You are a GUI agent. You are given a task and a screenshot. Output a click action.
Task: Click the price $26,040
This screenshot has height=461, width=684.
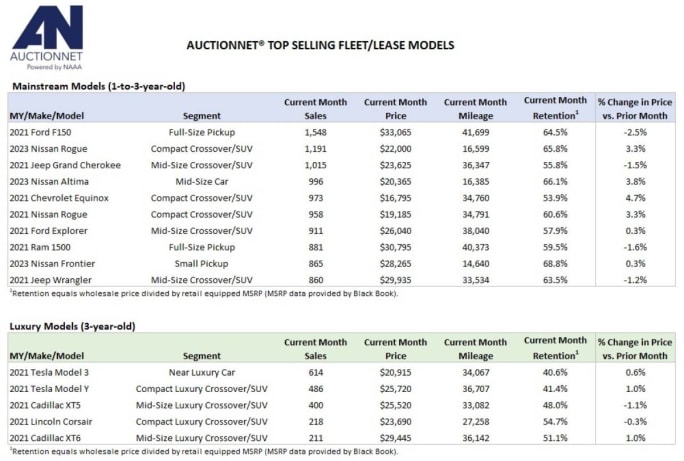pyautogui.click(x=395, y=231)
